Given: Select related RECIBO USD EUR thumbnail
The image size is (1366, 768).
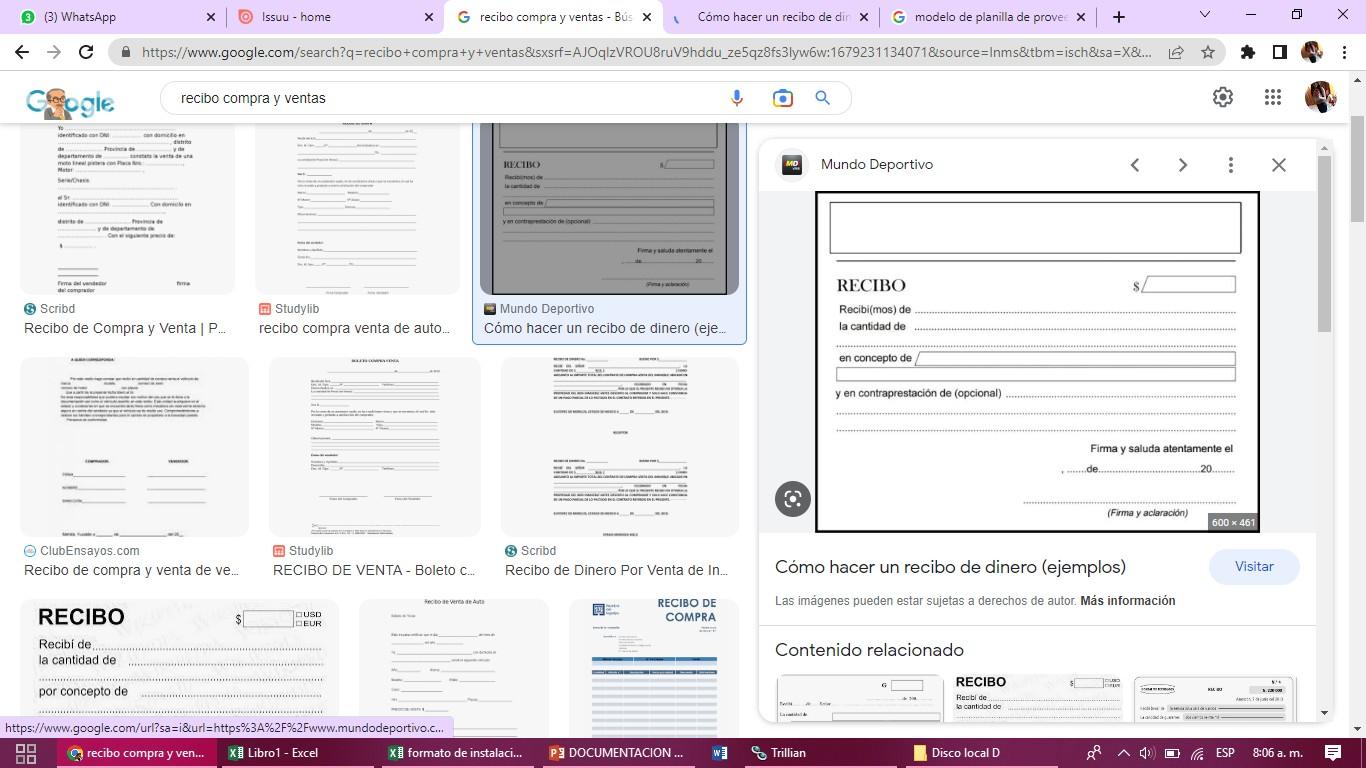Looking at the screenshot, I should (x=1038, y=698).
